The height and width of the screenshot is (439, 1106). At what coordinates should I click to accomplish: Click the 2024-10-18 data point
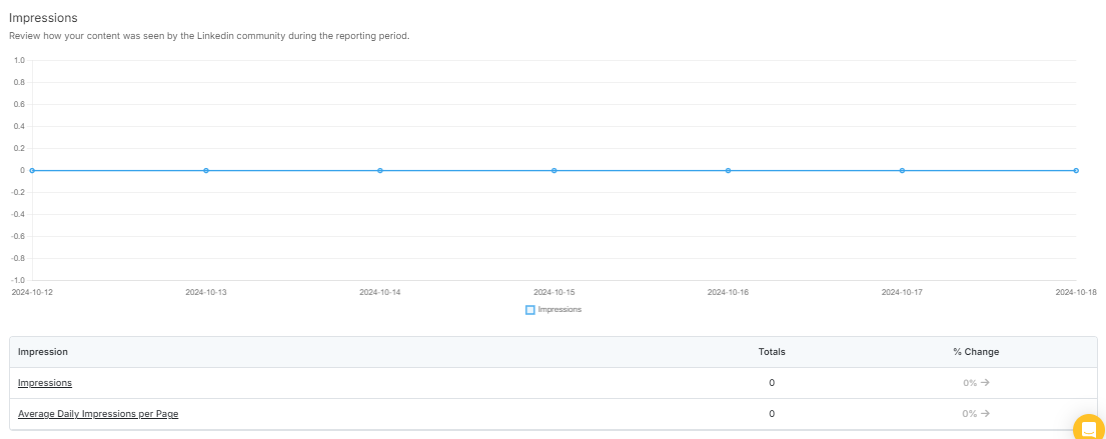click(1076, 171)
